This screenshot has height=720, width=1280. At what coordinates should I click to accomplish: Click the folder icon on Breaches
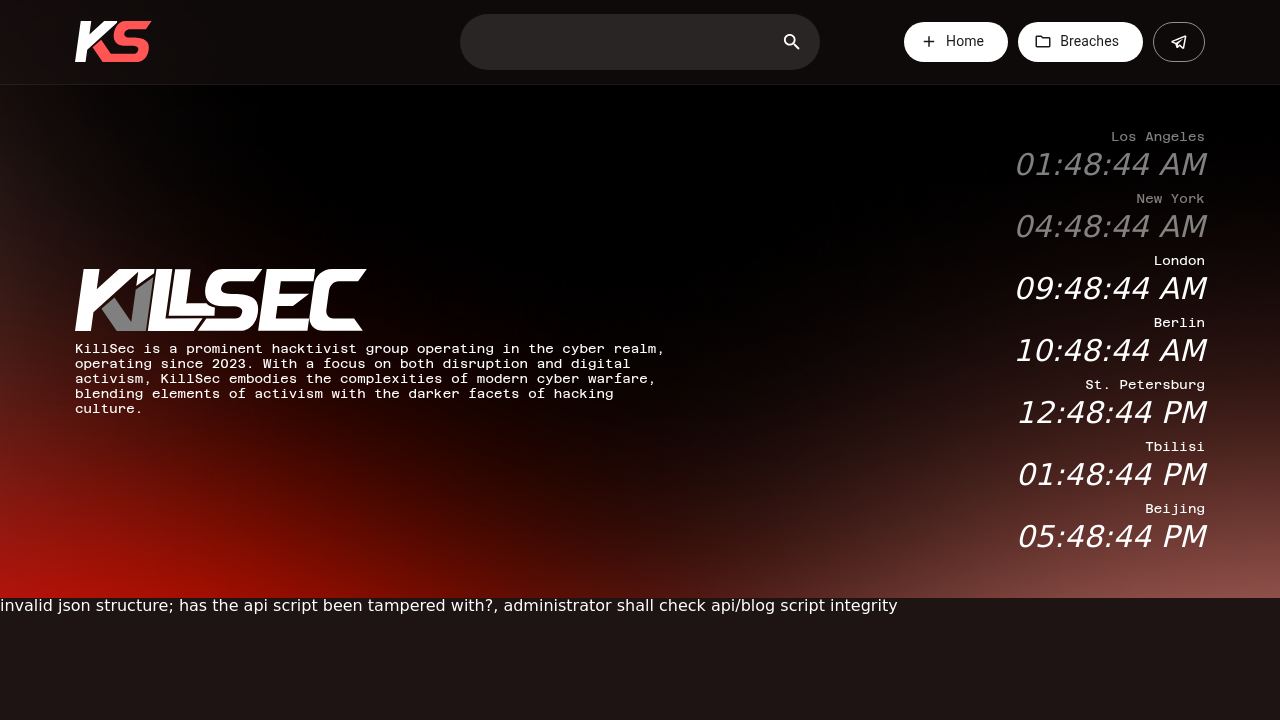(x=1043, y=42)
